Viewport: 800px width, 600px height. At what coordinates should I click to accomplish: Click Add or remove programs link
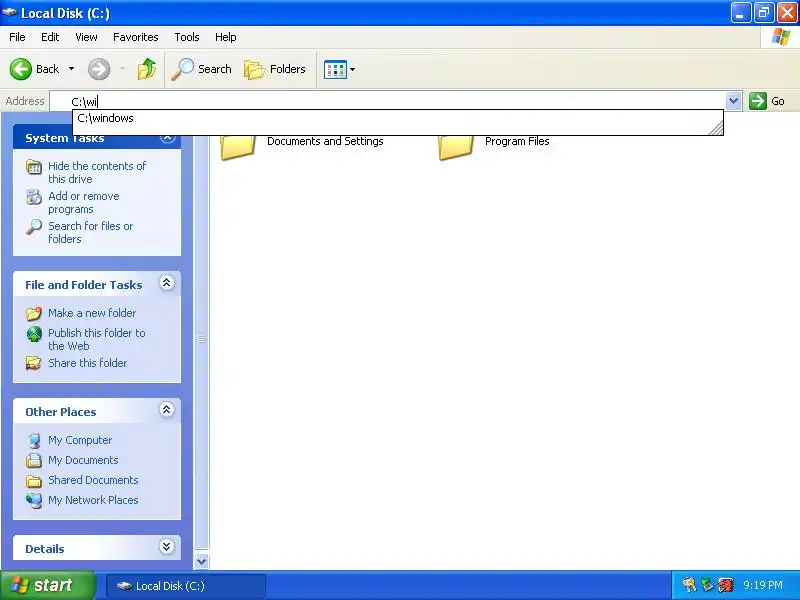(x=84, y=203)
